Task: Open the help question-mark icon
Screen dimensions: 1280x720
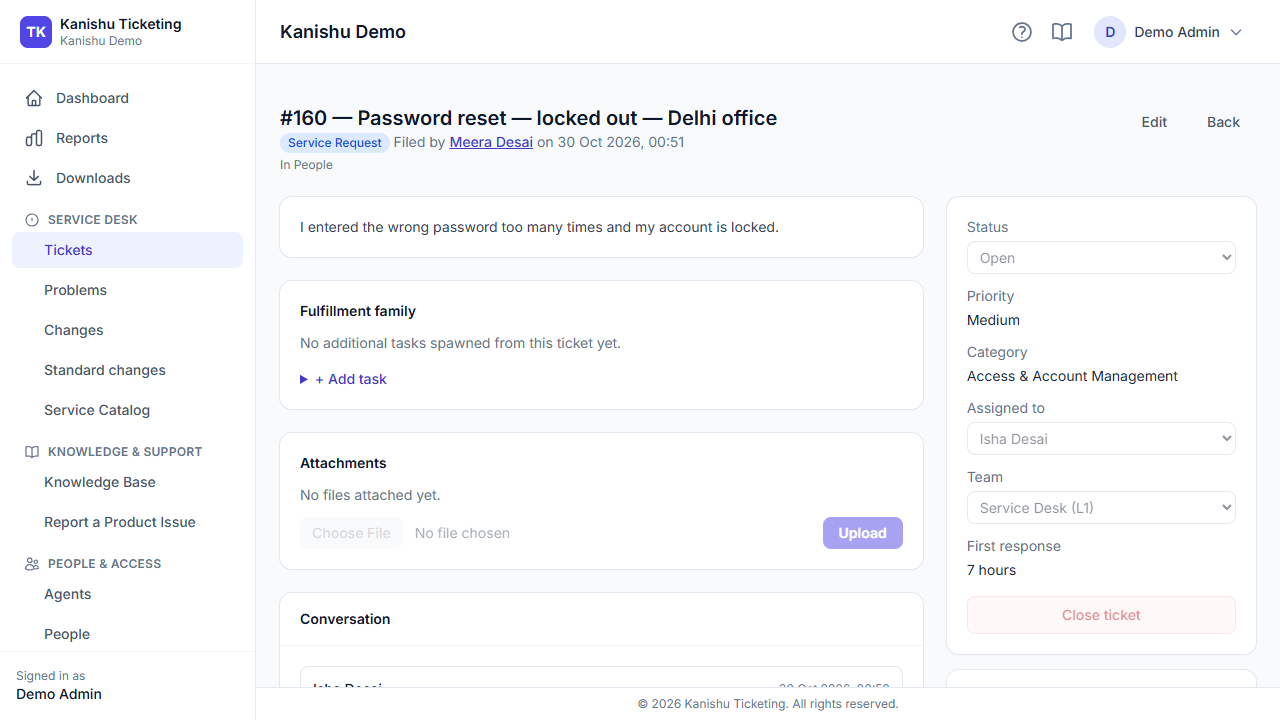Action: coord(1022,32)
